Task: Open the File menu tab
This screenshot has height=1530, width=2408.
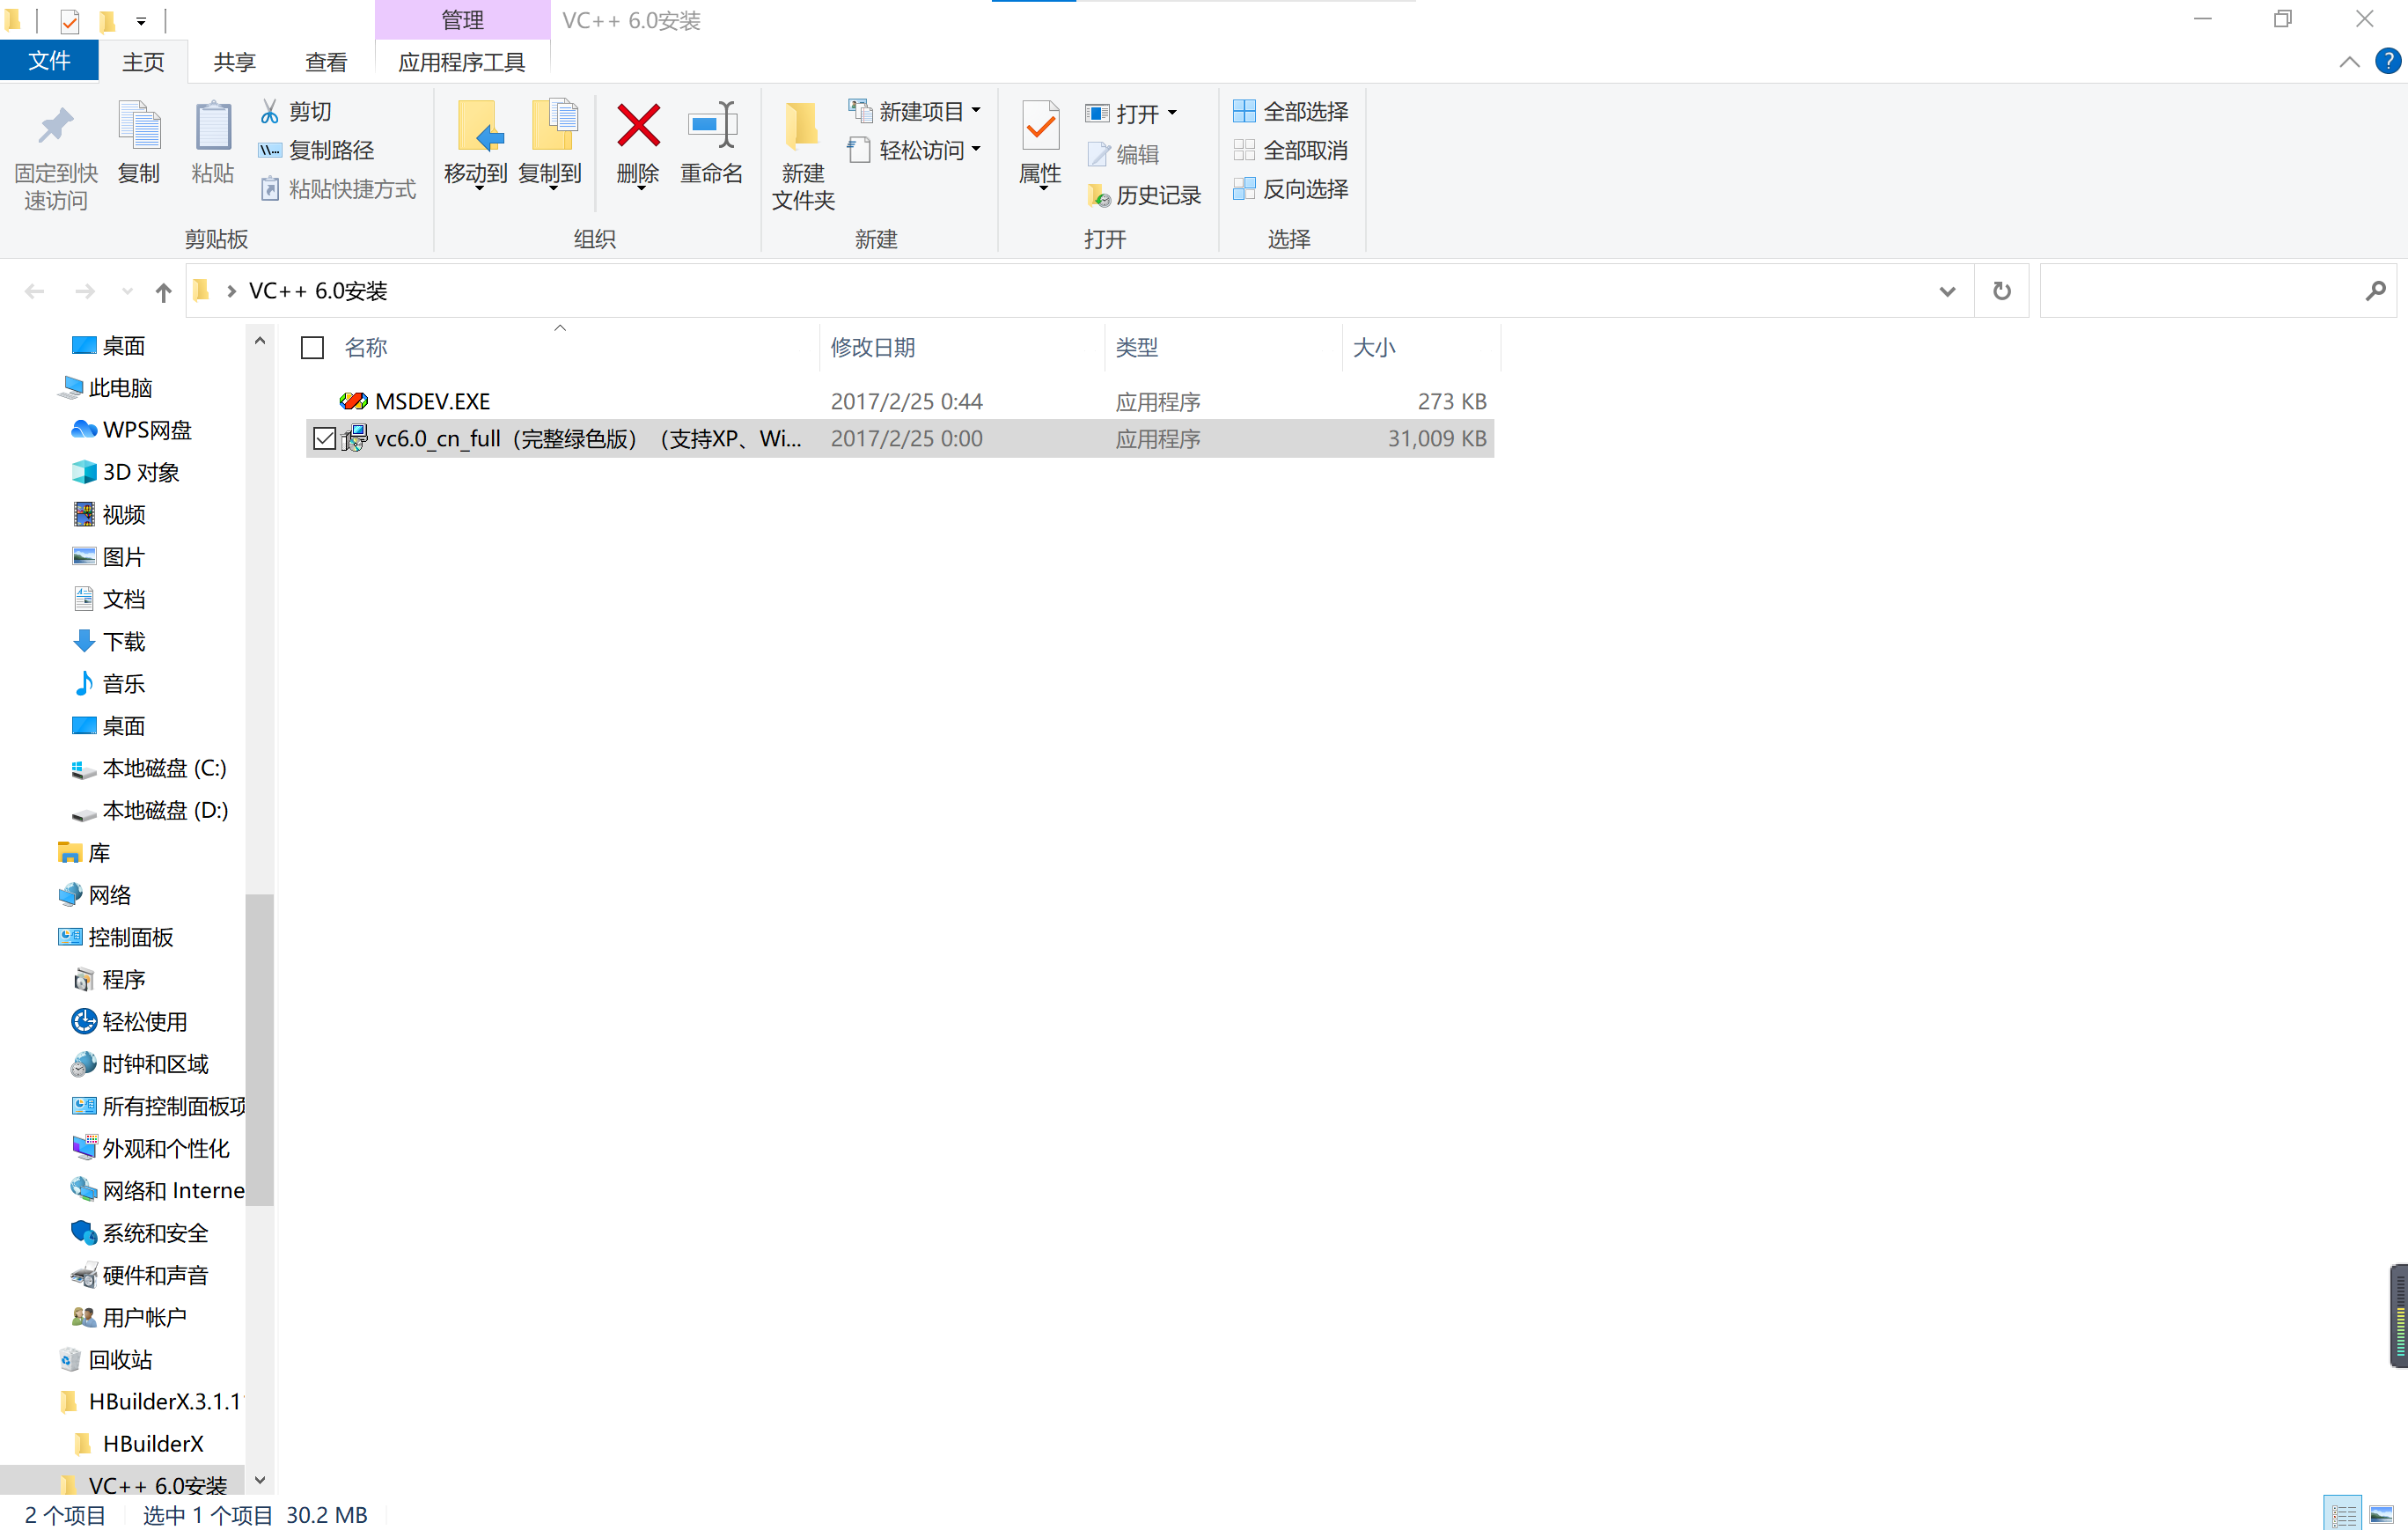Action: 49,61
